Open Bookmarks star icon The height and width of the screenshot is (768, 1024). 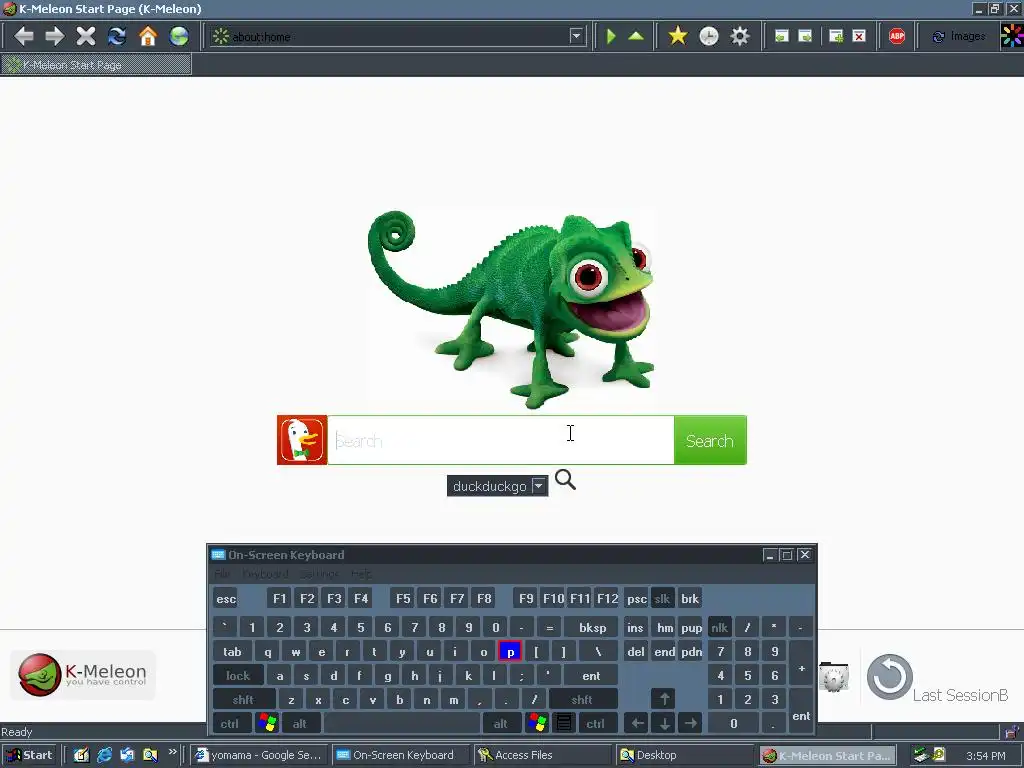[x=678, y=36]
